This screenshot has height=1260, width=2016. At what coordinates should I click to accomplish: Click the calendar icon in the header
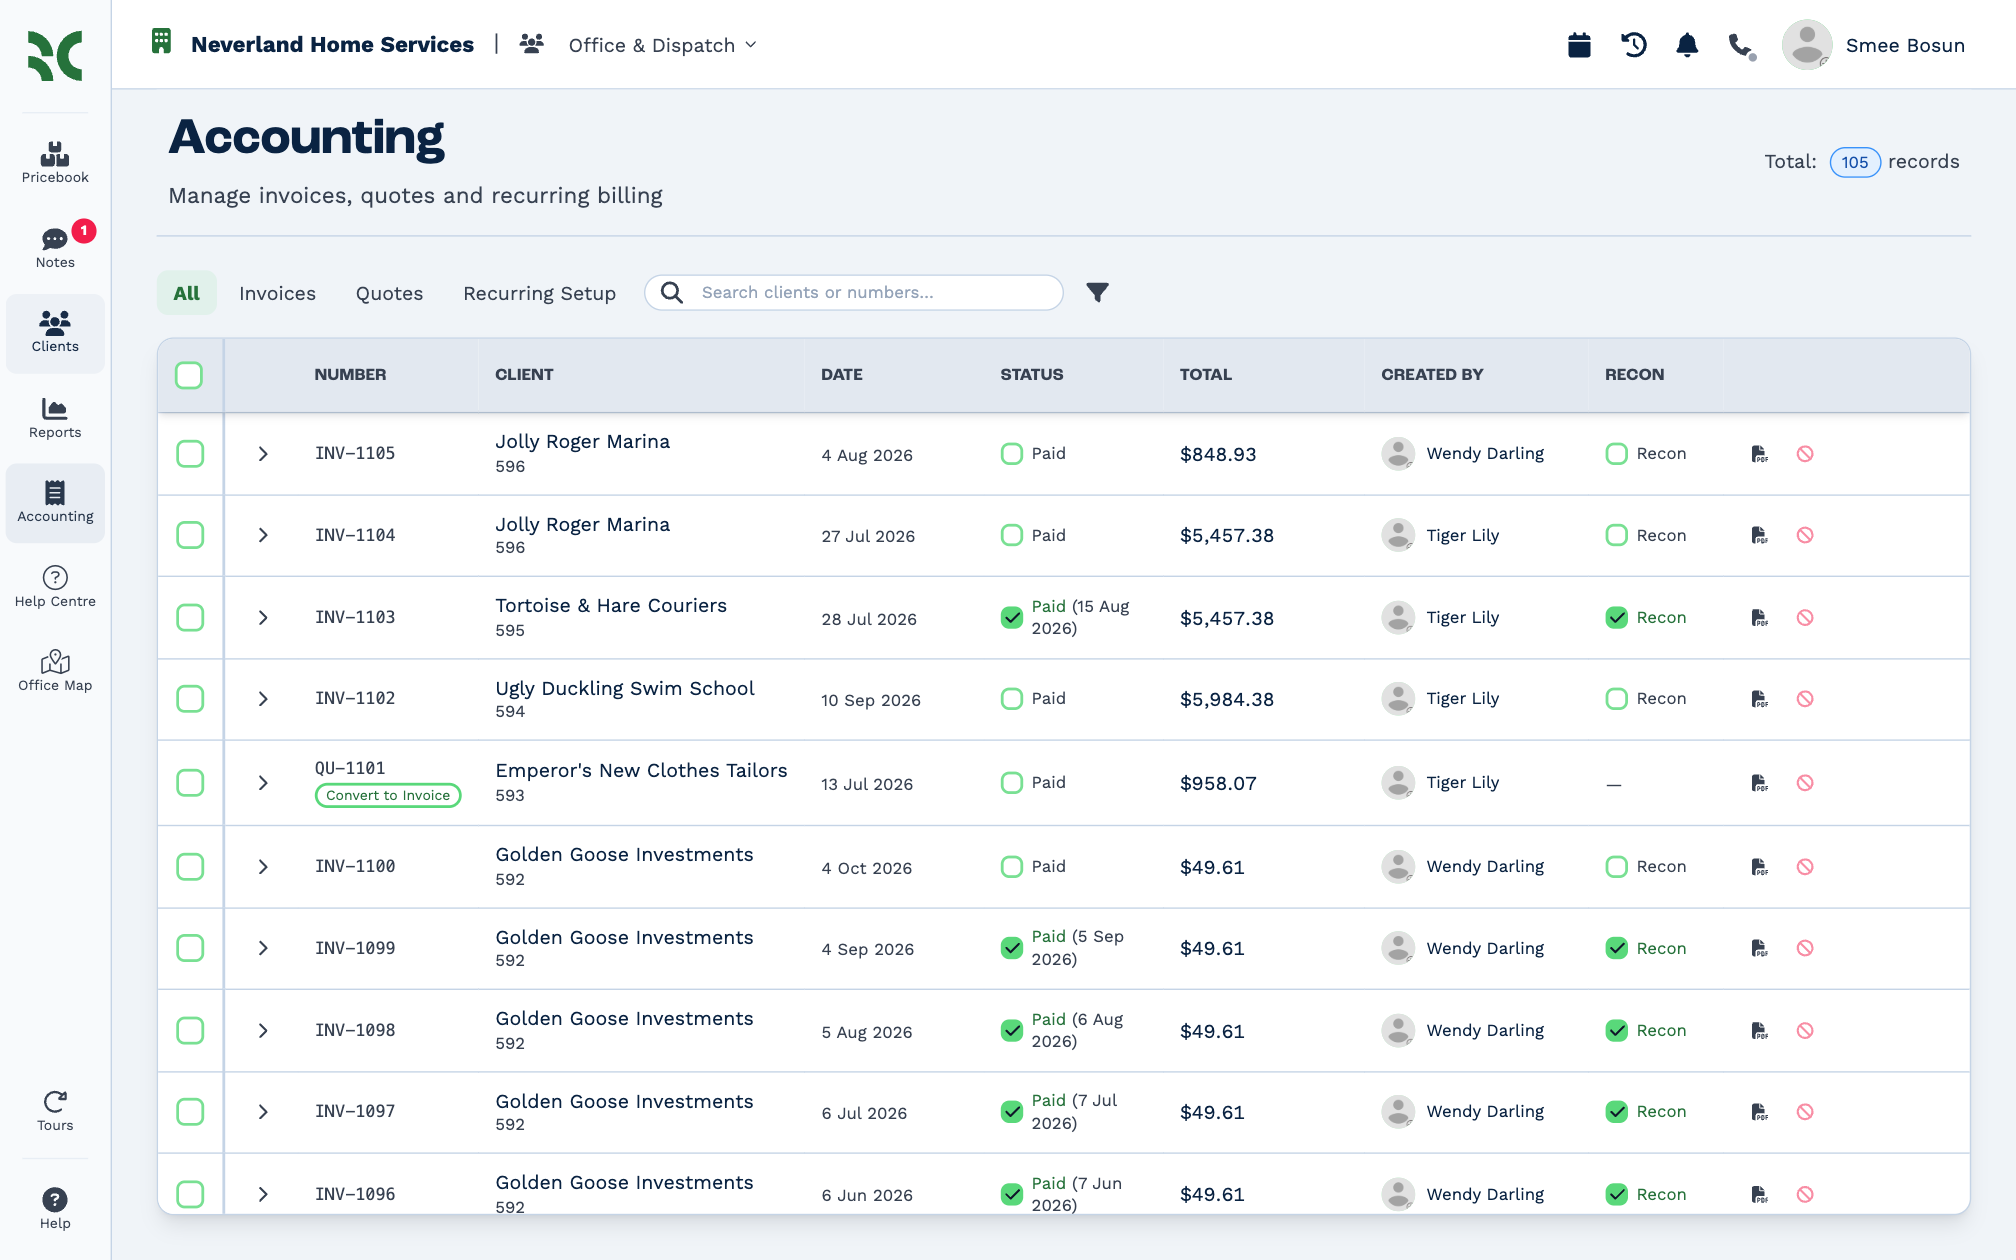(1579, 45)
